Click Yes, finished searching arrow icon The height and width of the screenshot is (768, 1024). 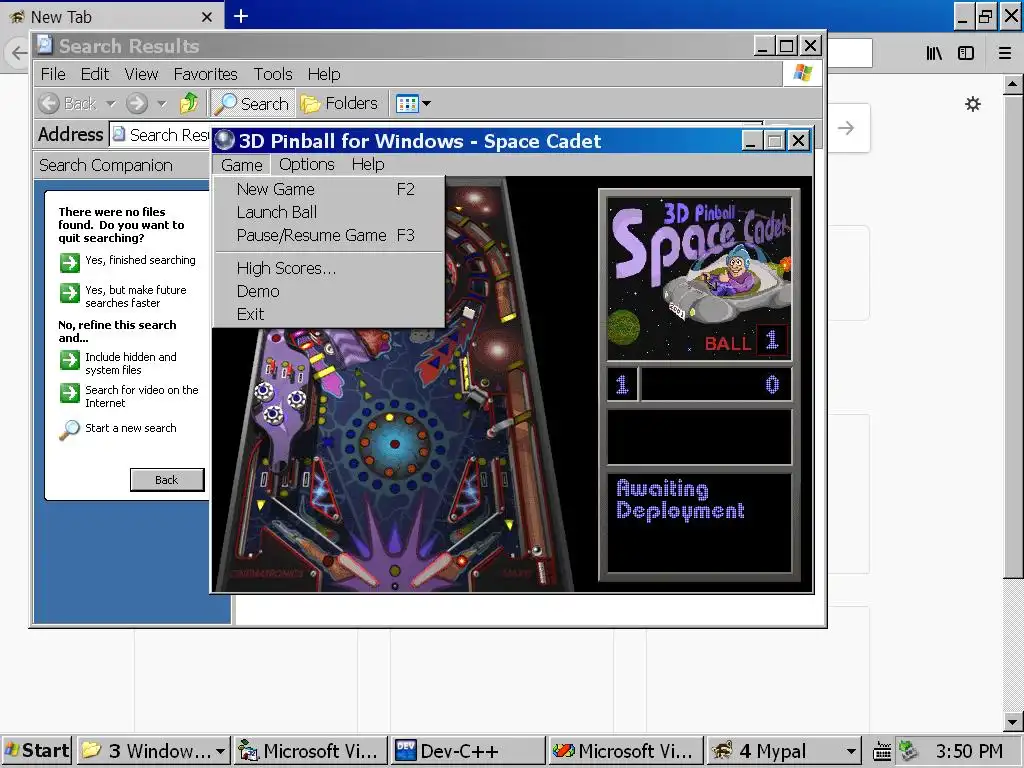(x=70, y=263)
